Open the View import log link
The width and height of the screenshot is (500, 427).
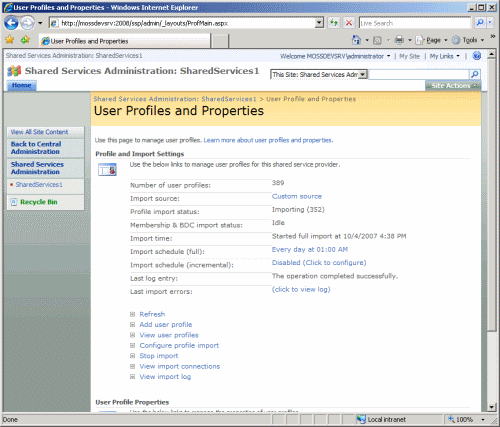pos(165,377)
